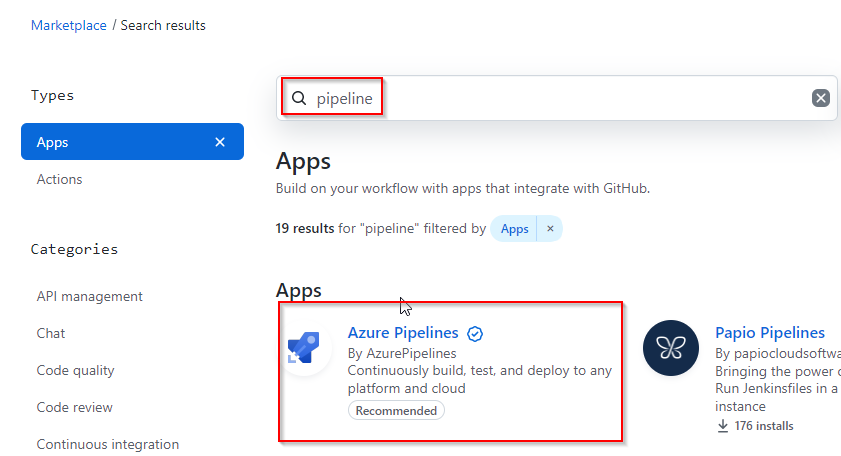The width and height of the screenshot is (841, 456).
Task: Click the Azure Pipelines logo icon
Action: [304, 347]
